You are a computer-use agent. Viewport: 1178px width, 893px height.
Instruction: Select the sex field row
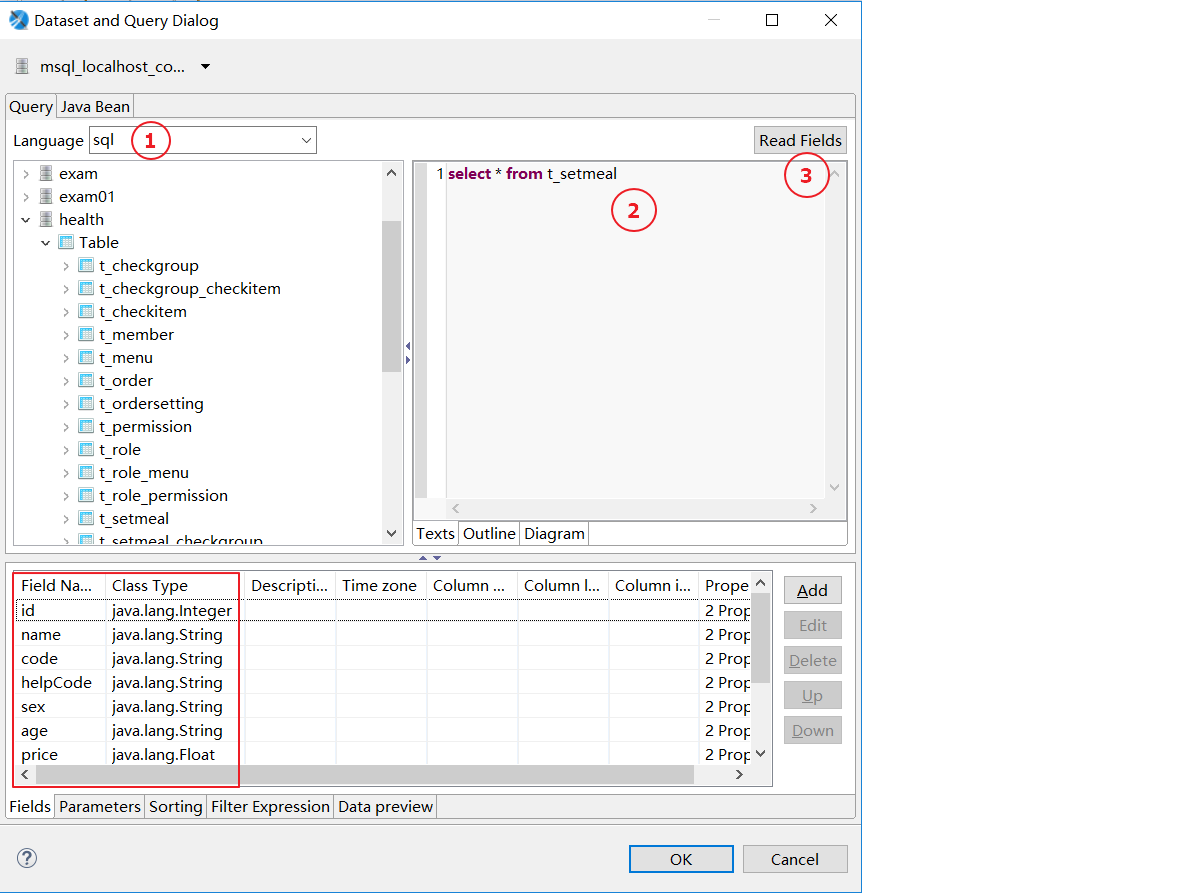pyautogui.click(x=382, y=707)
